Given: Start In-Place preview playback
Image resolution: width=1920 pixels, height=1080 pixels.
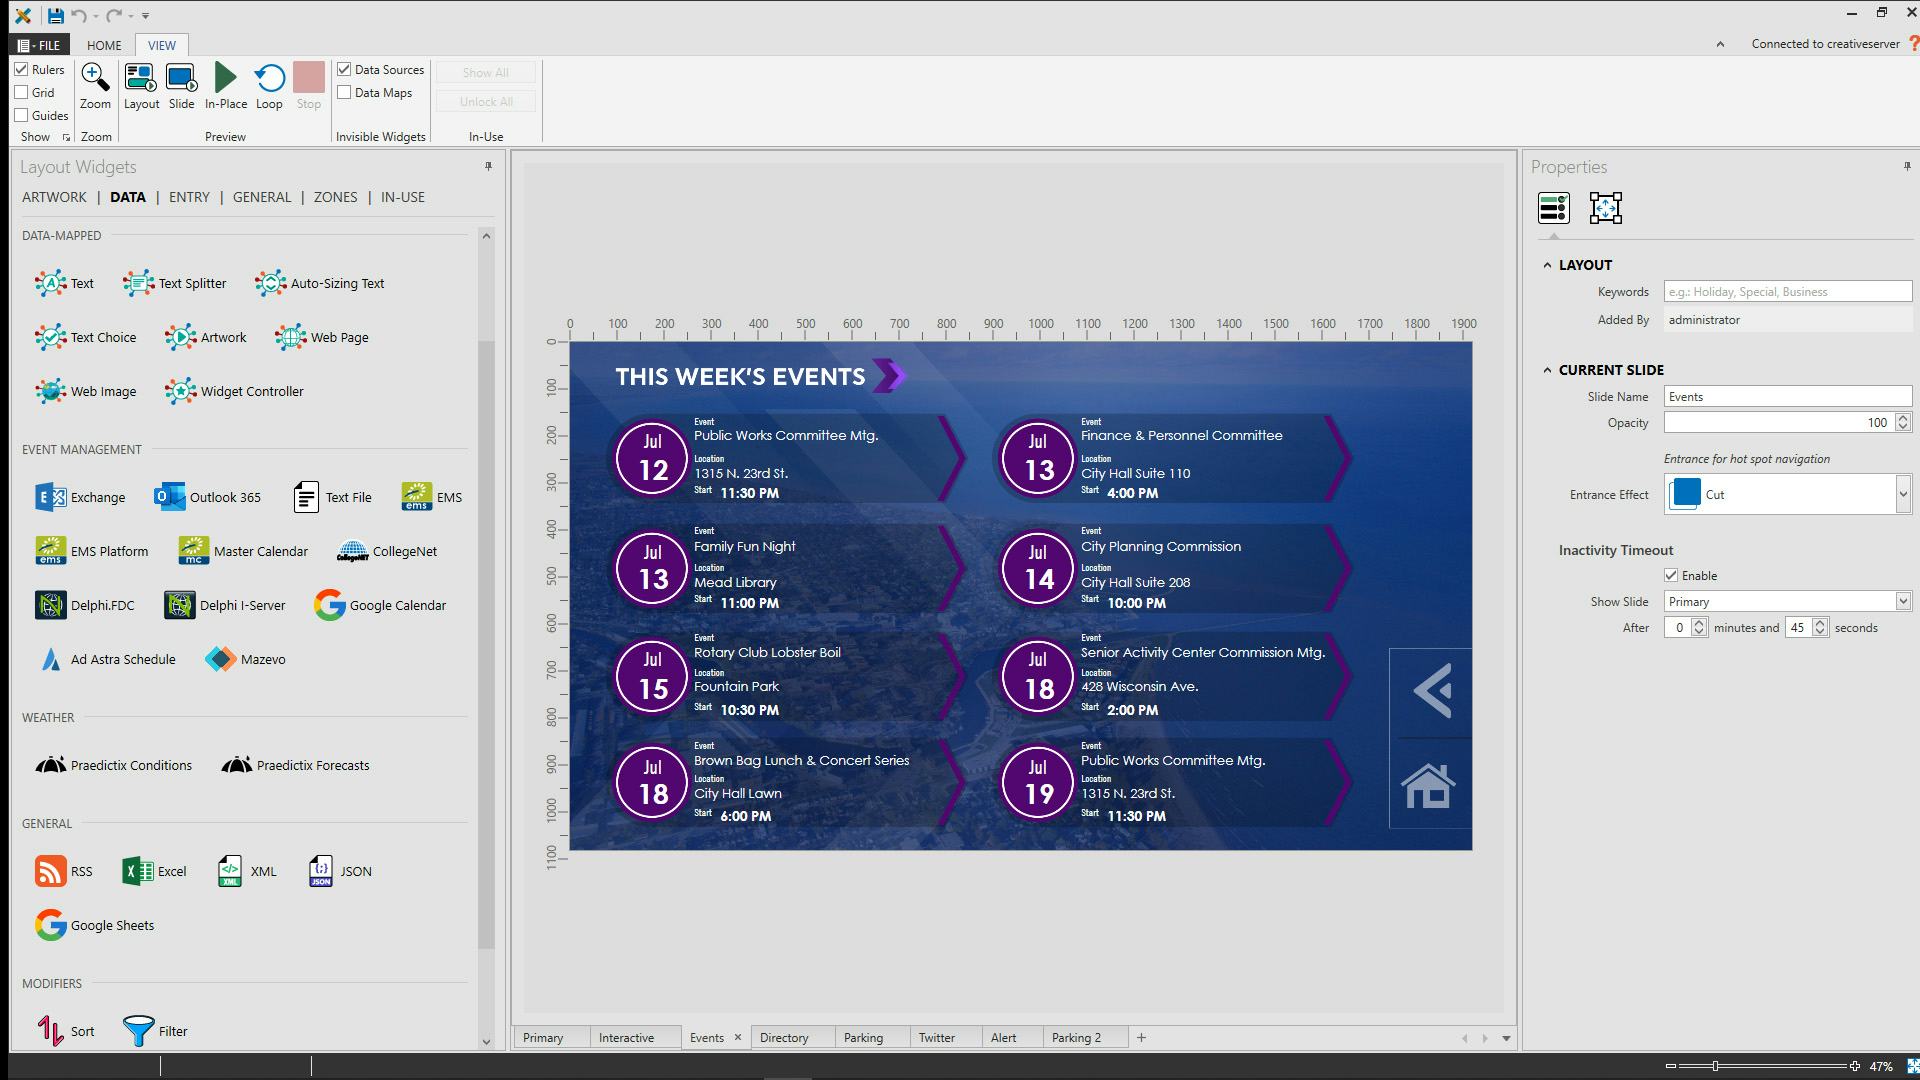Looking at the screenshot, I should pyautogui.click(x=225, y=78).
